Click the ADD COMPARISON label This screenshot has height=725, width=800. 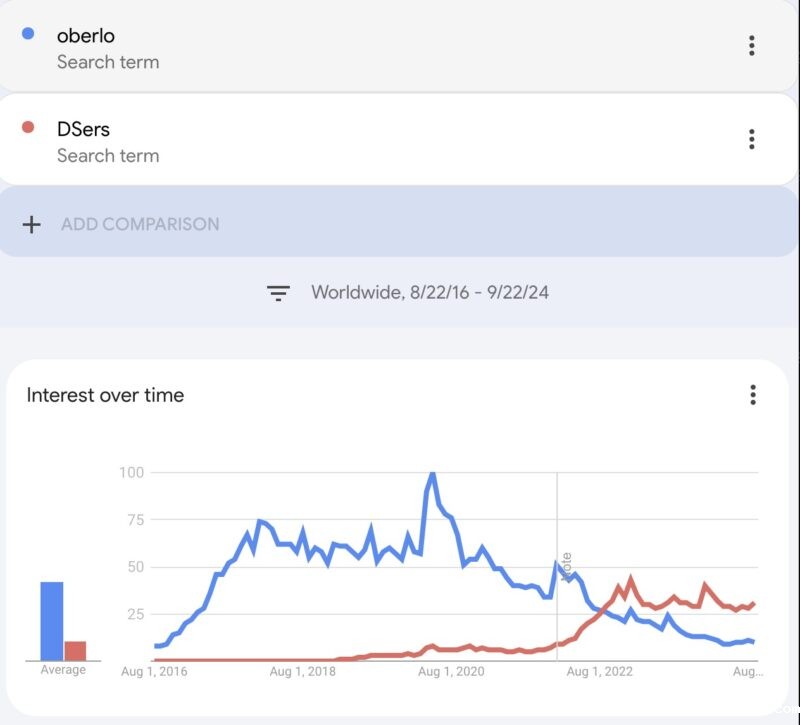(140, 224)
